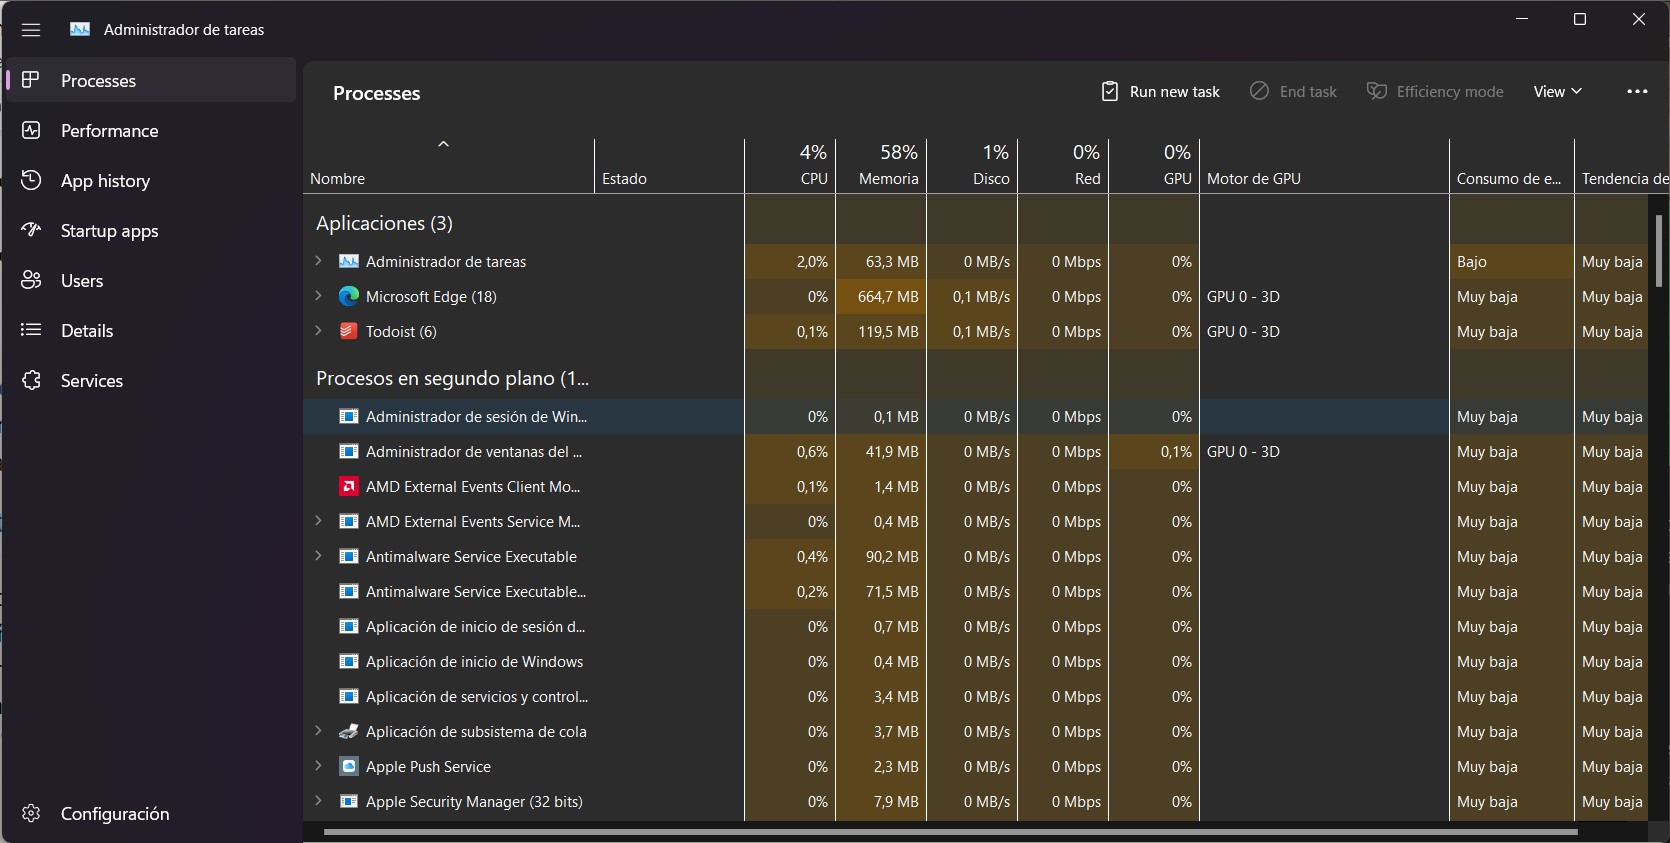This screenshot has height=843, width=1670.
Task: Click the Run new task button
Action: (1160, 92)
